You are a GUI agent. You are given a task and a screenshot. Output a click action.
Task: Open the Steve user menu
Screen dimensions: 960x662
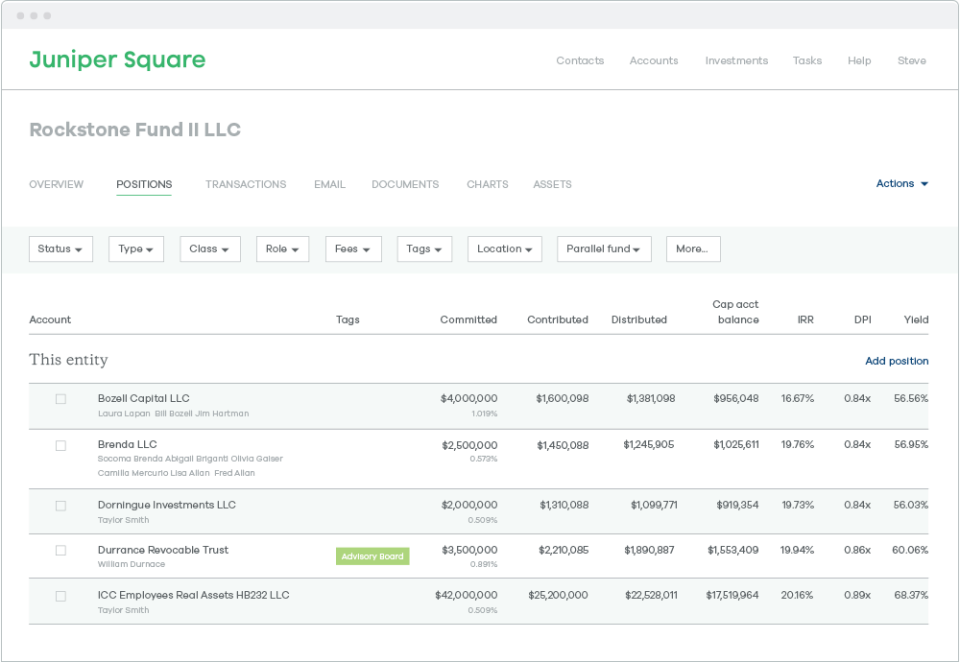[x=912, y=61]
